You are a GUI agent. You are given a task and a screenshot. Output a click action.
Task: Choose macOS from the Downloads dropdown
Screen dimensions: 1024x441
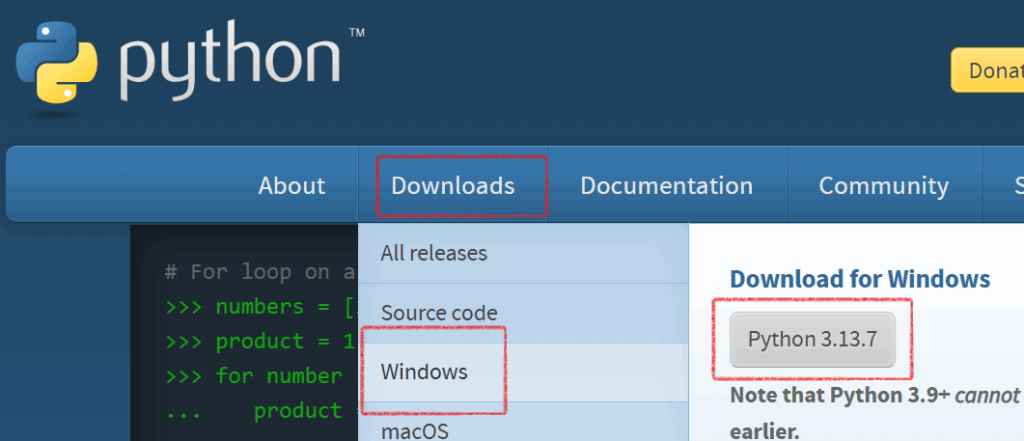point(414,430)
